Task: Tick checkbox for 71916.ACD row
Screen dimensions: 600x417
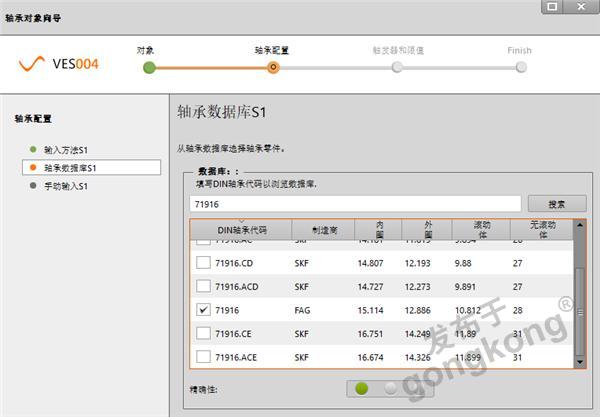Action: click(x=203, y=286)
